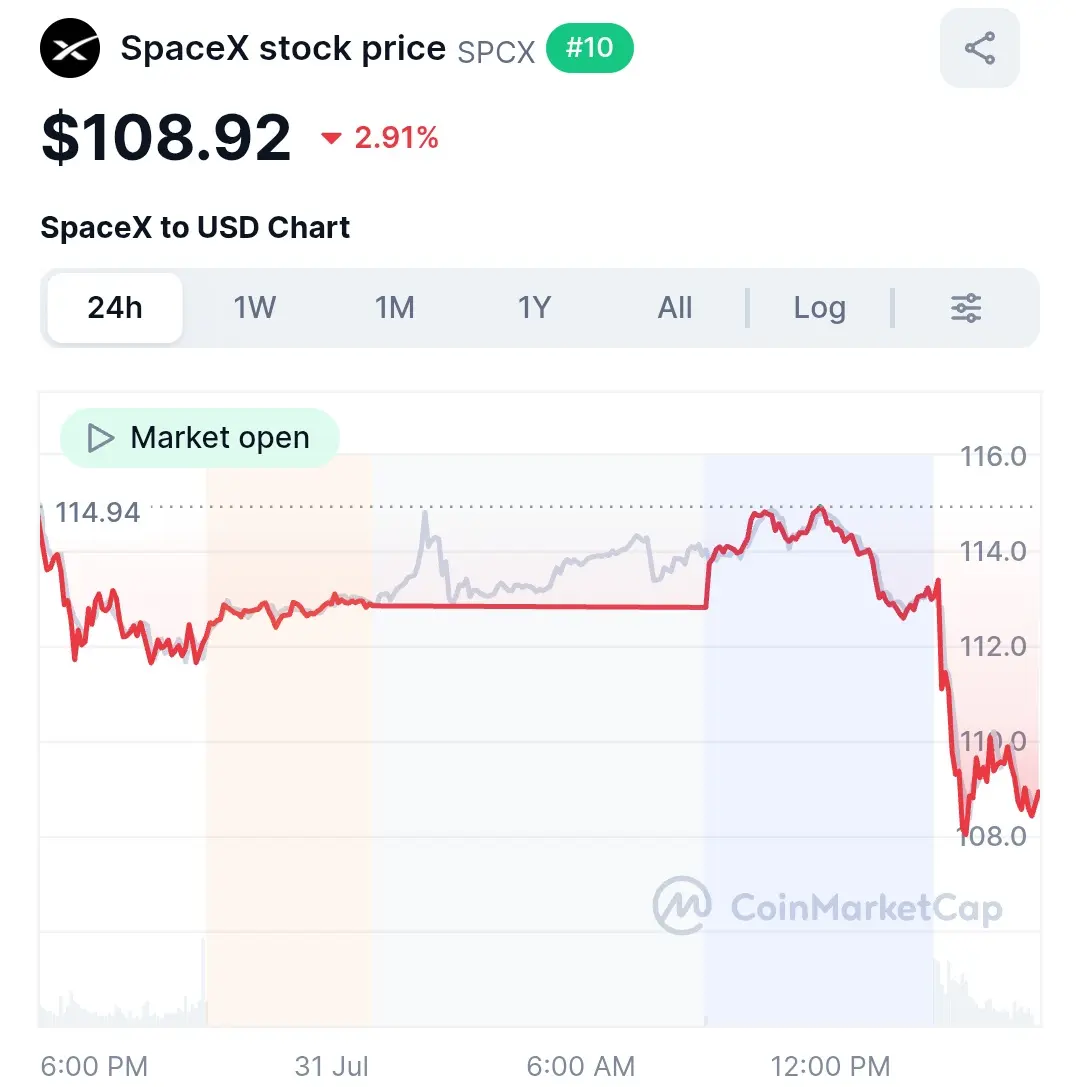Open chart settings sliders icon
Screen dimensions: 1080x1087
pyautogui.click(x=966, y=308)
